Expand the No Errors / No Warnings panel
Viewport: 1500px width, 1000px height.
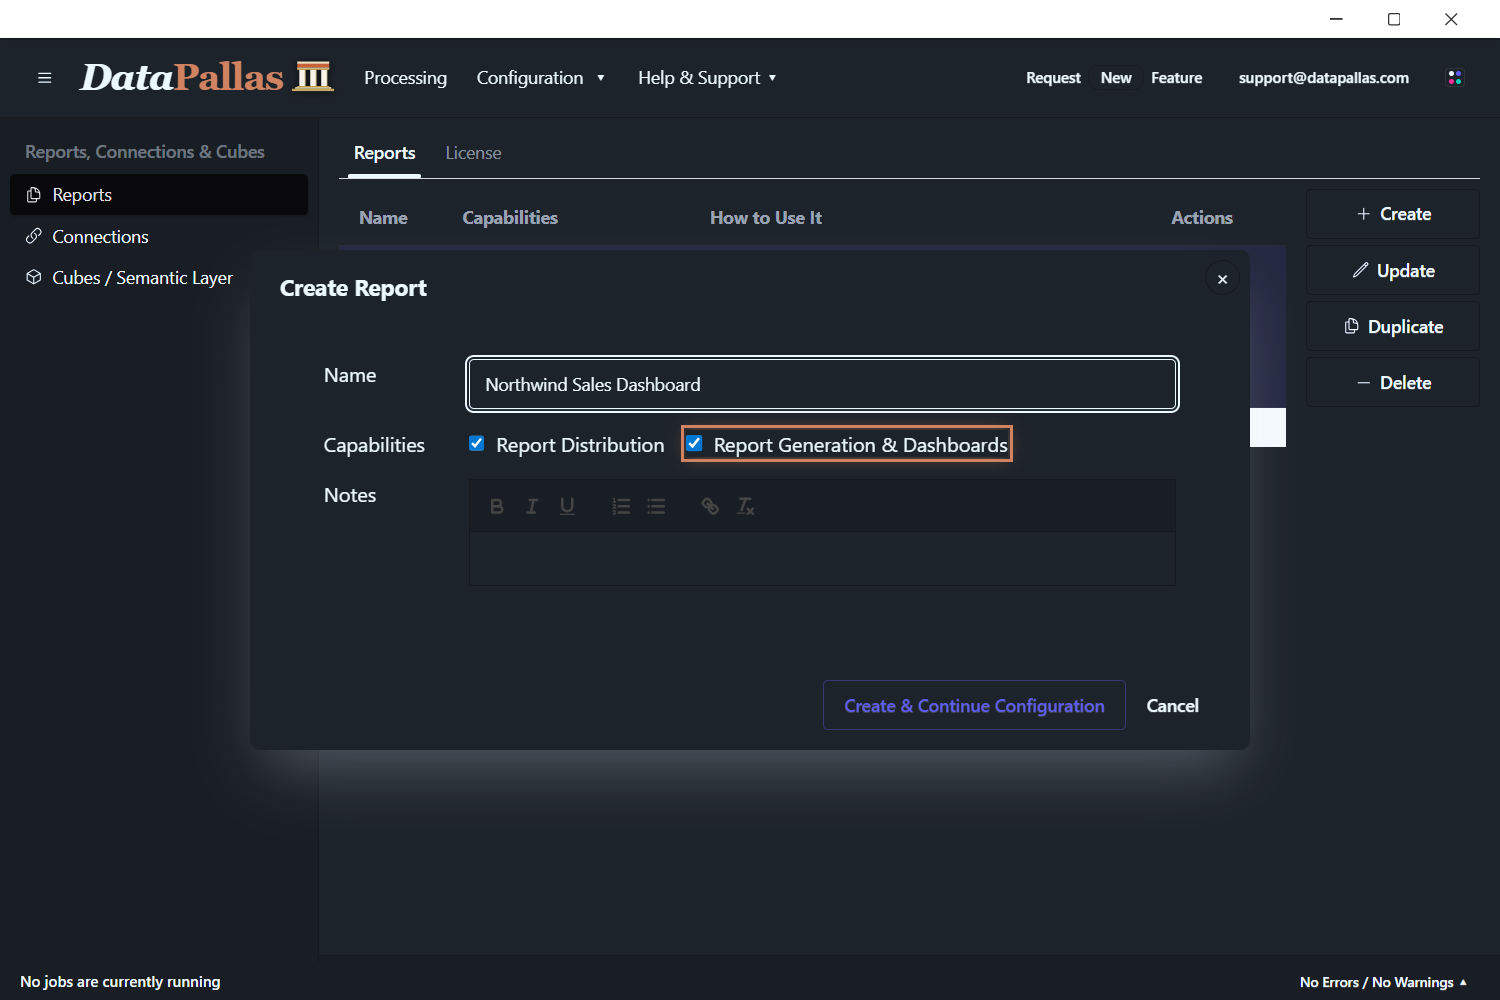coord(1383,982)
